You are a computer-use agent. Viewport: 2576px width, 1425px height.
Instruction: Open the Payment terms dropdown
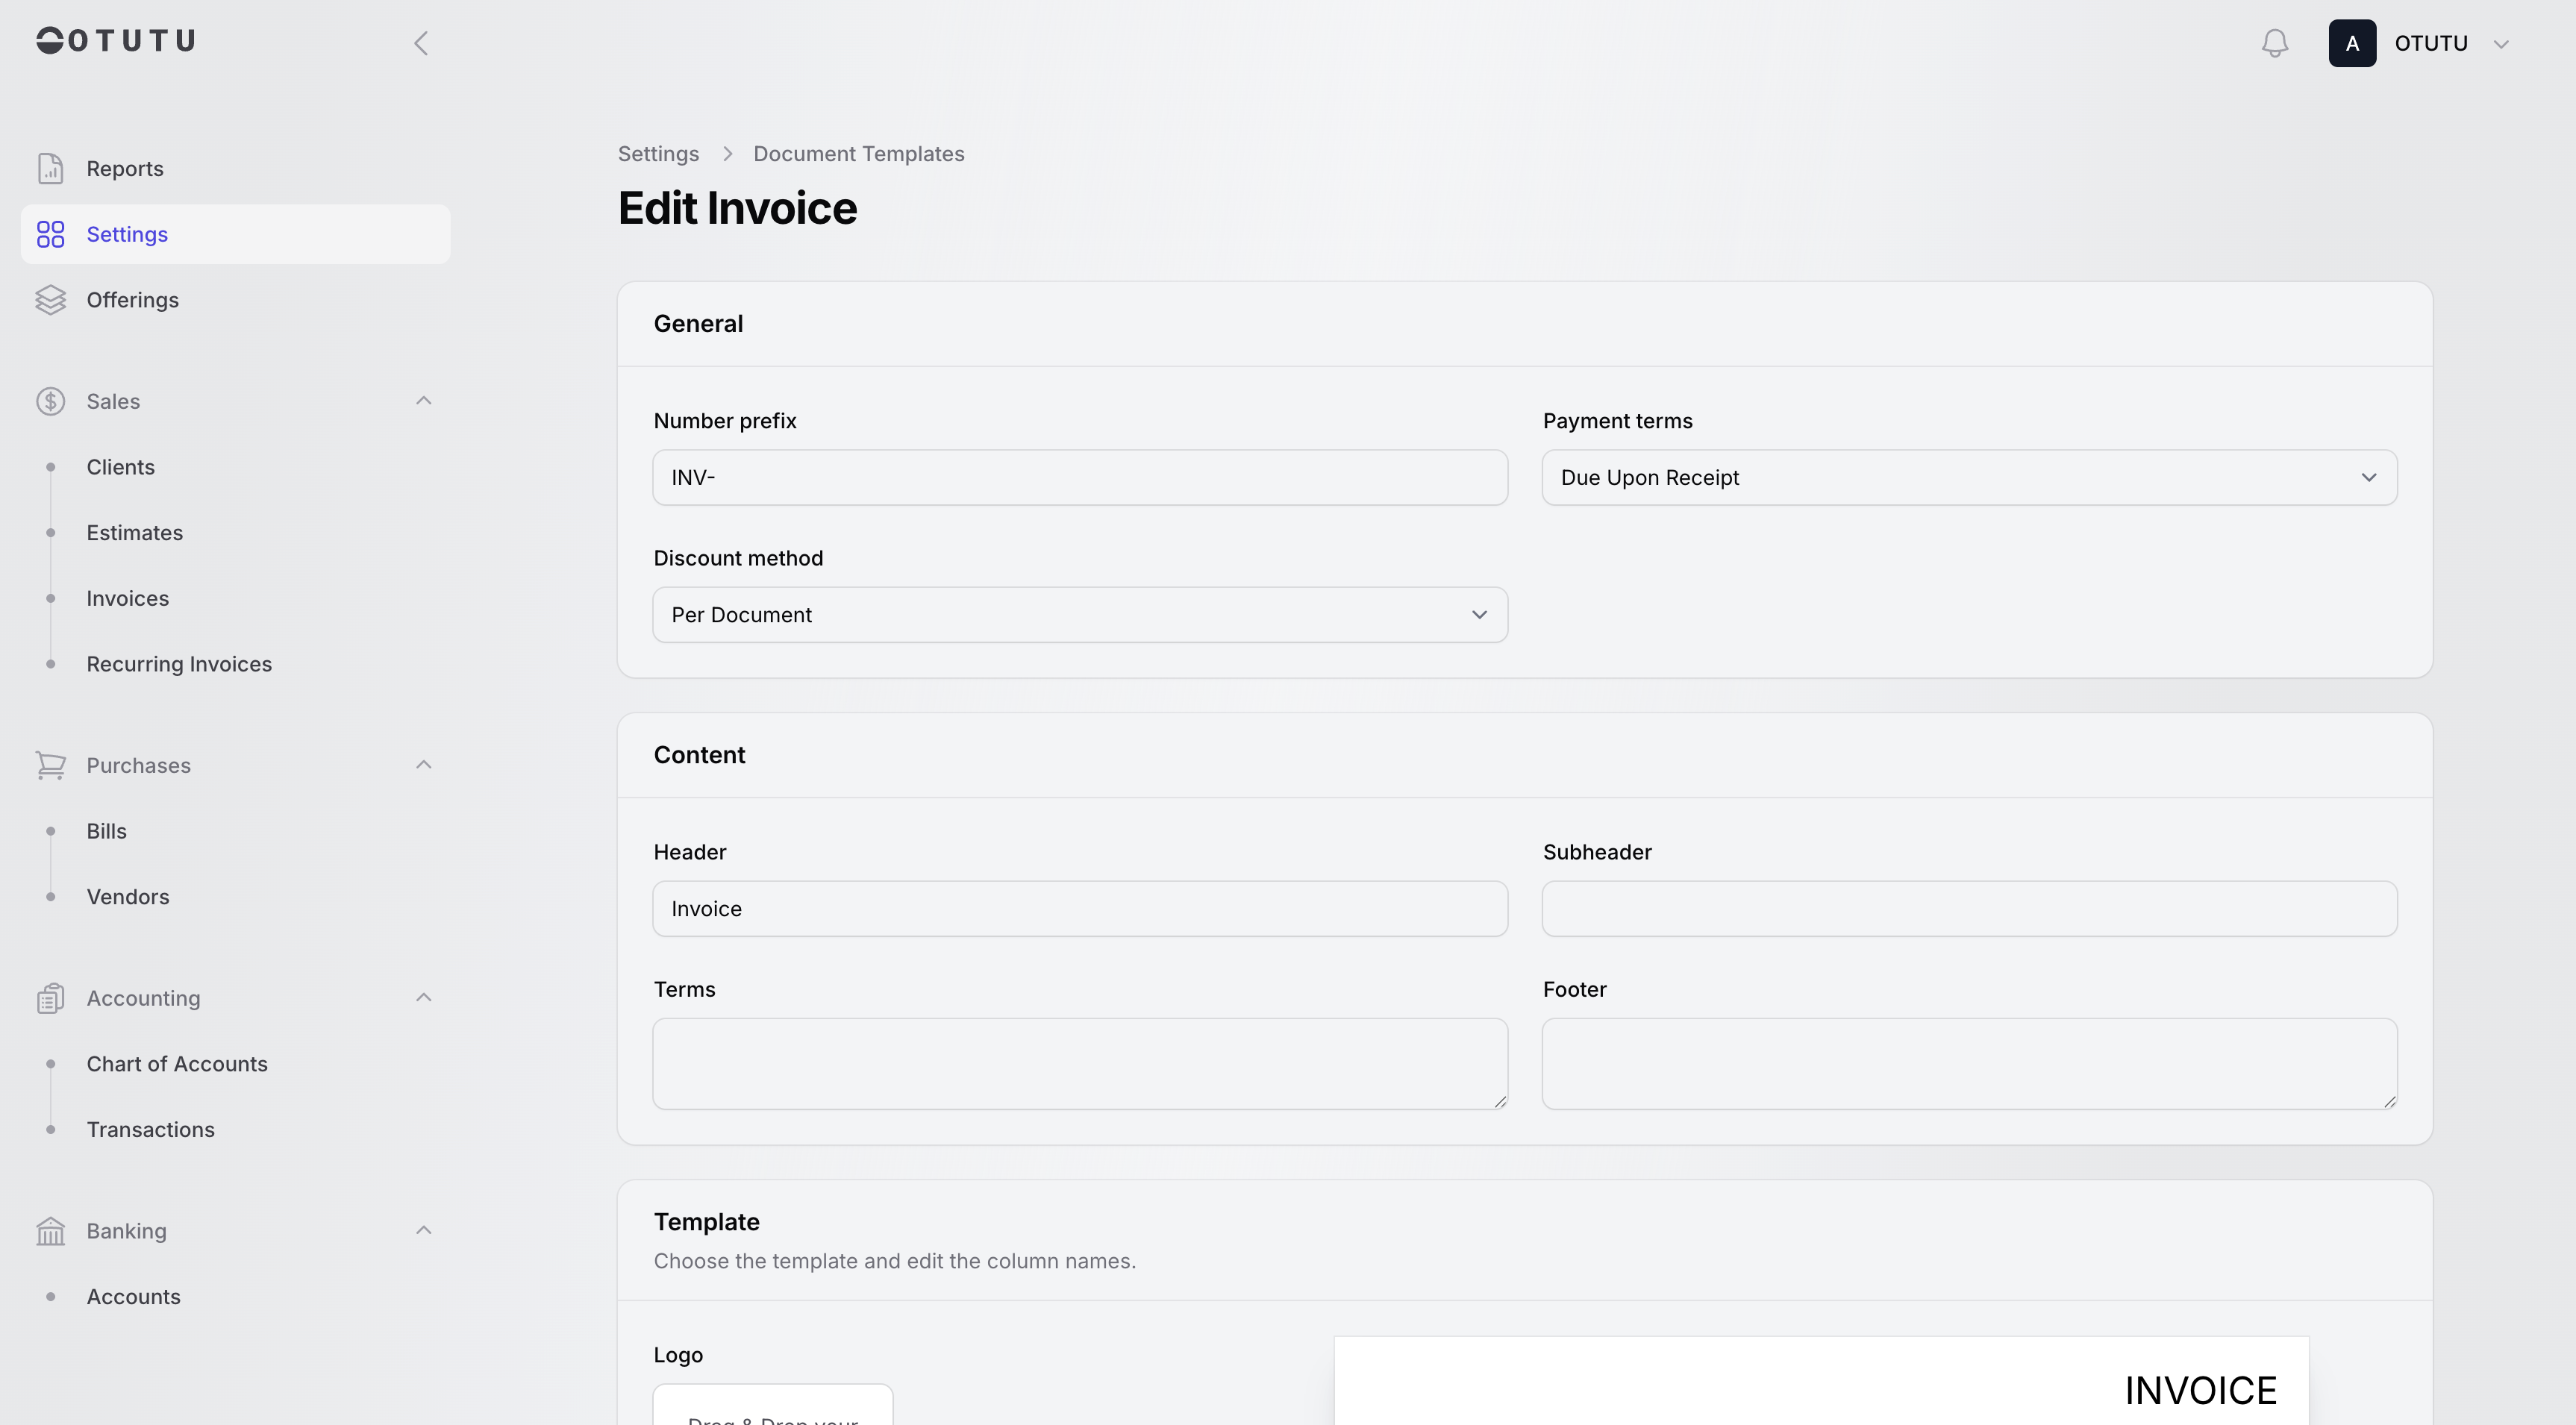pyautogui.click(x=1968, y=478)
